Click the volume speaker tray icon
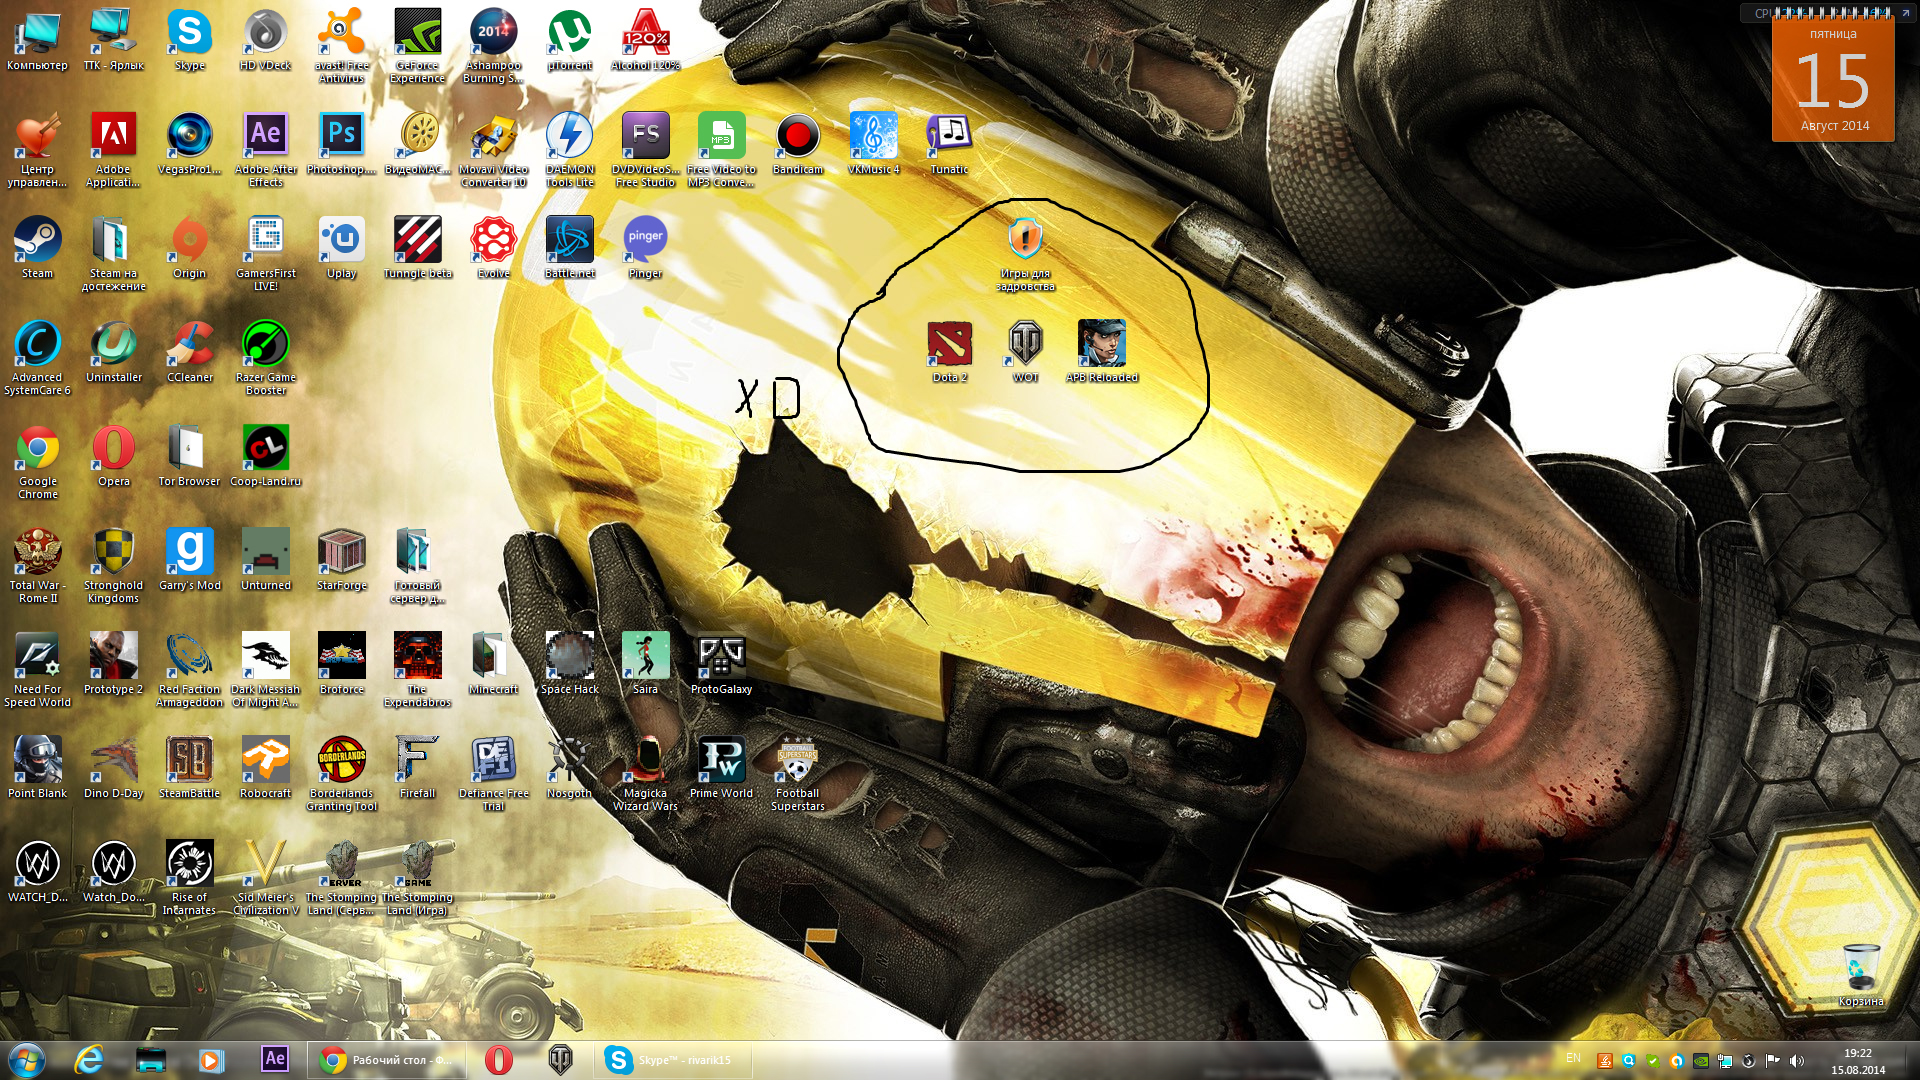Viewport: 1920px width, 1080px height. click(1797, 1061)
